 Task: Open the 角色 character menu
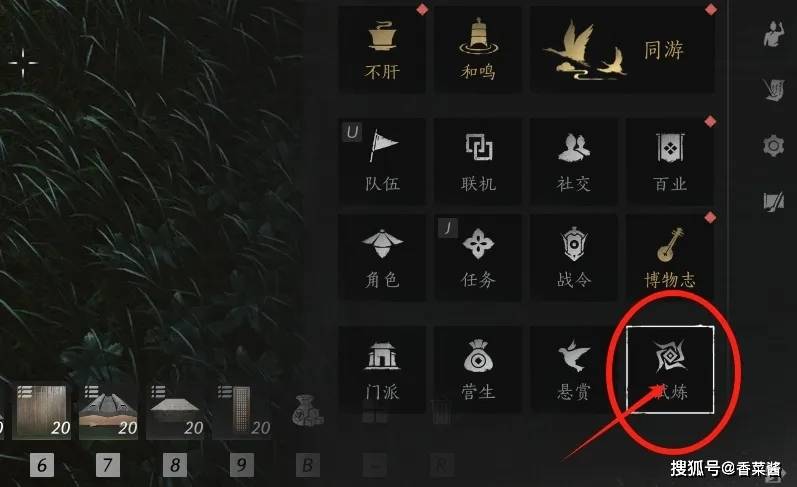coord(382,257)
